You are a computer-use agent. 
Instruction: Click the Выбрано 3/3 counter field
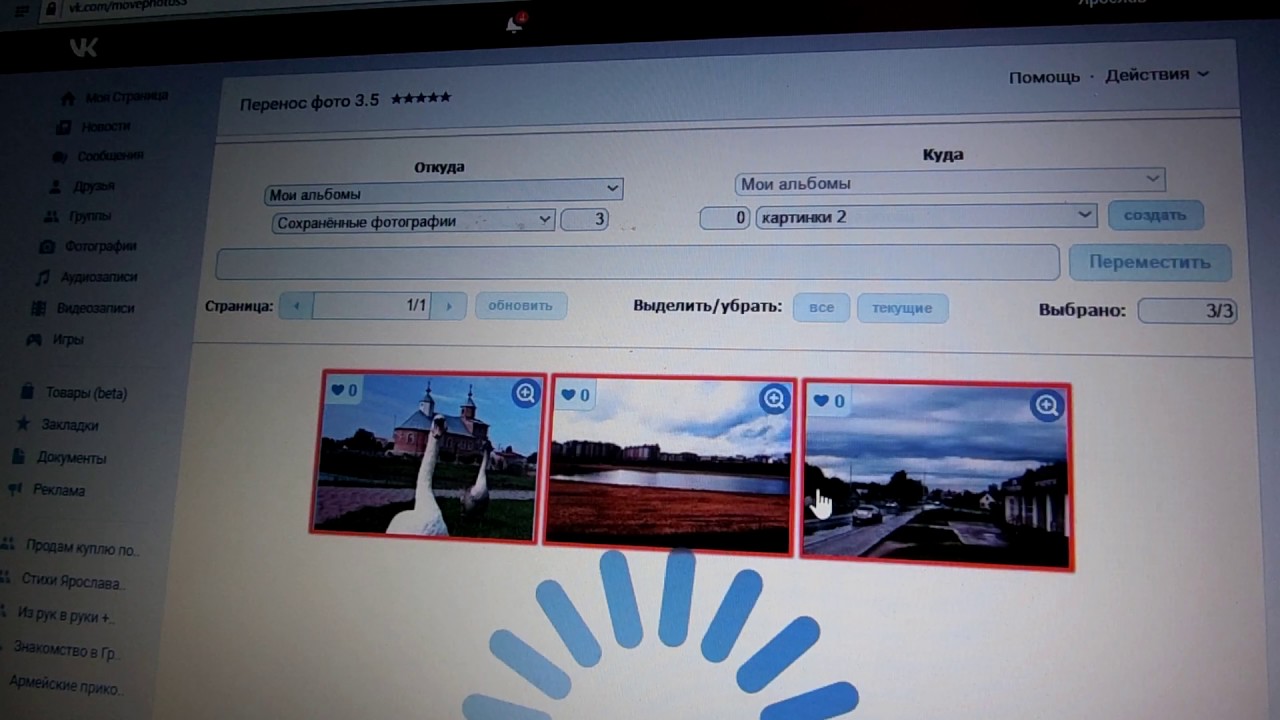pyautogui.click(x=1188, y=311)
